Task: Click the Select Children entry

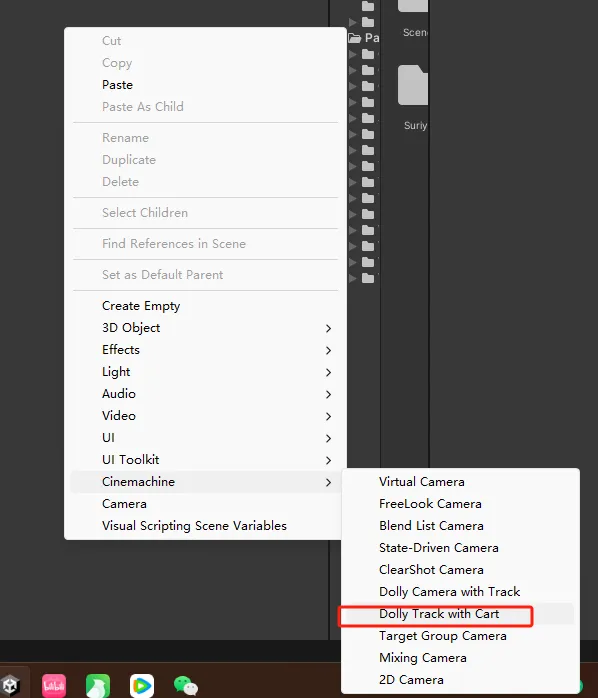Action: [205, 212]
